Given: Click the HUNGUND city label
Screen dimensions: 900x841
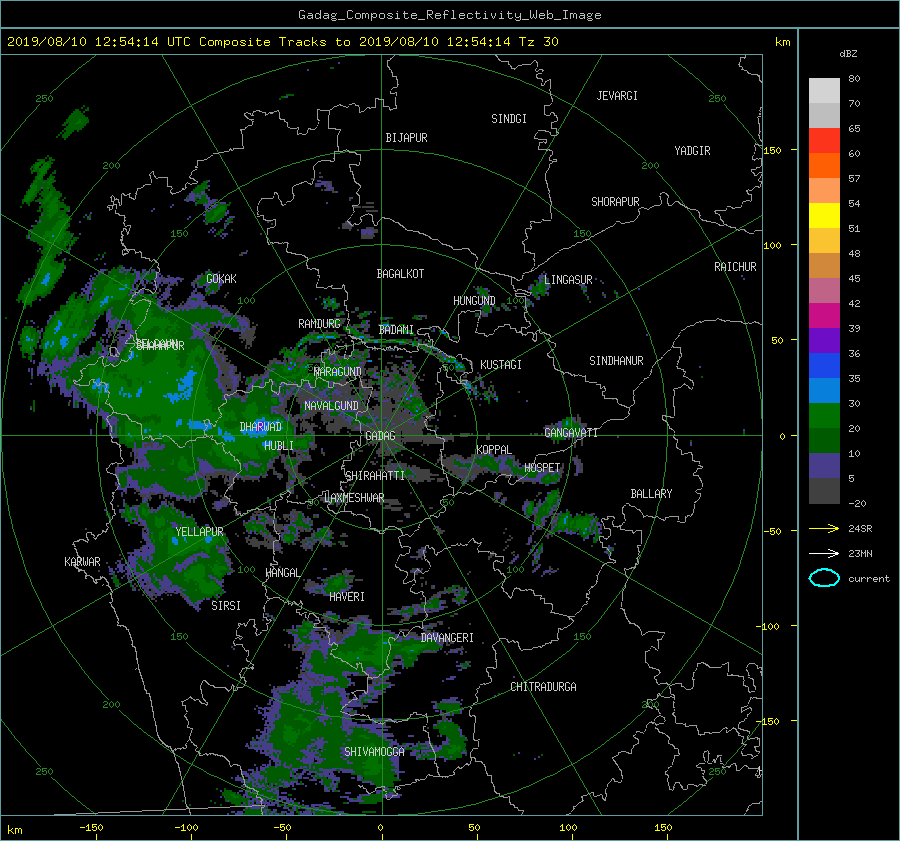Looking at the screenshot, I should 474,301.
